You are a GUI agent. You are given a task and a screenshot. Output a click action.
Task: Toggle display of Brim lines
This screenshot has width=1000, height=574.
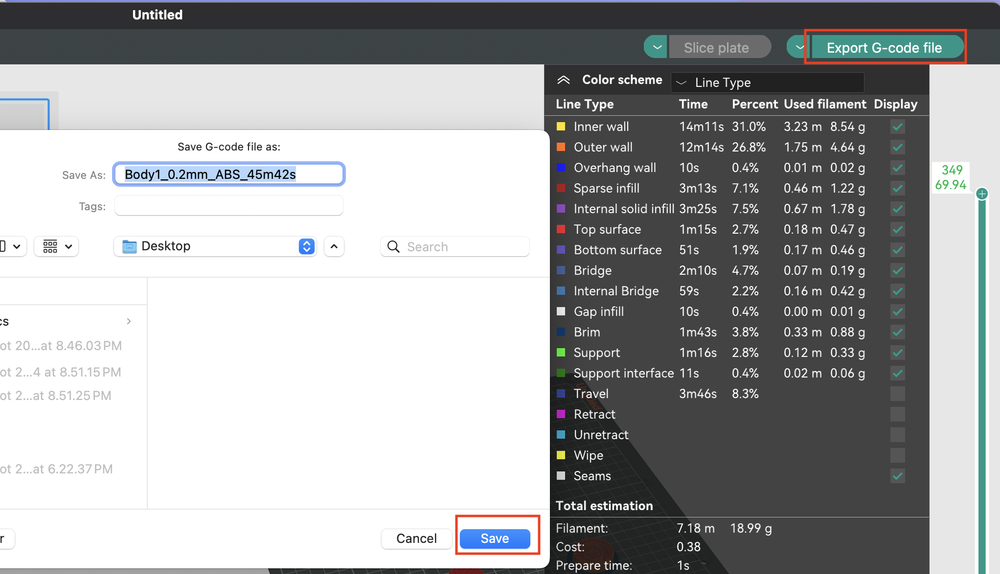[897, 332]
